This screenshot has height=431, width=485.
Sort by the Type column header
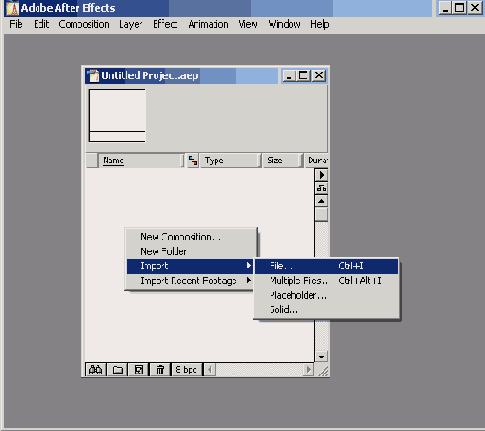(230, 160)
